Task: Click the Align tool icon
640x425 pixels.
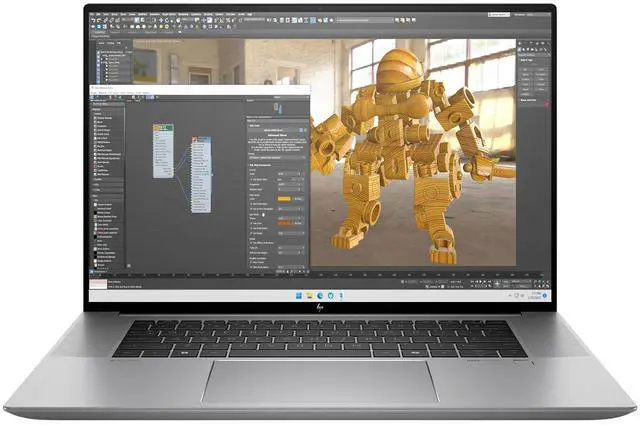Action: point(275,20)
